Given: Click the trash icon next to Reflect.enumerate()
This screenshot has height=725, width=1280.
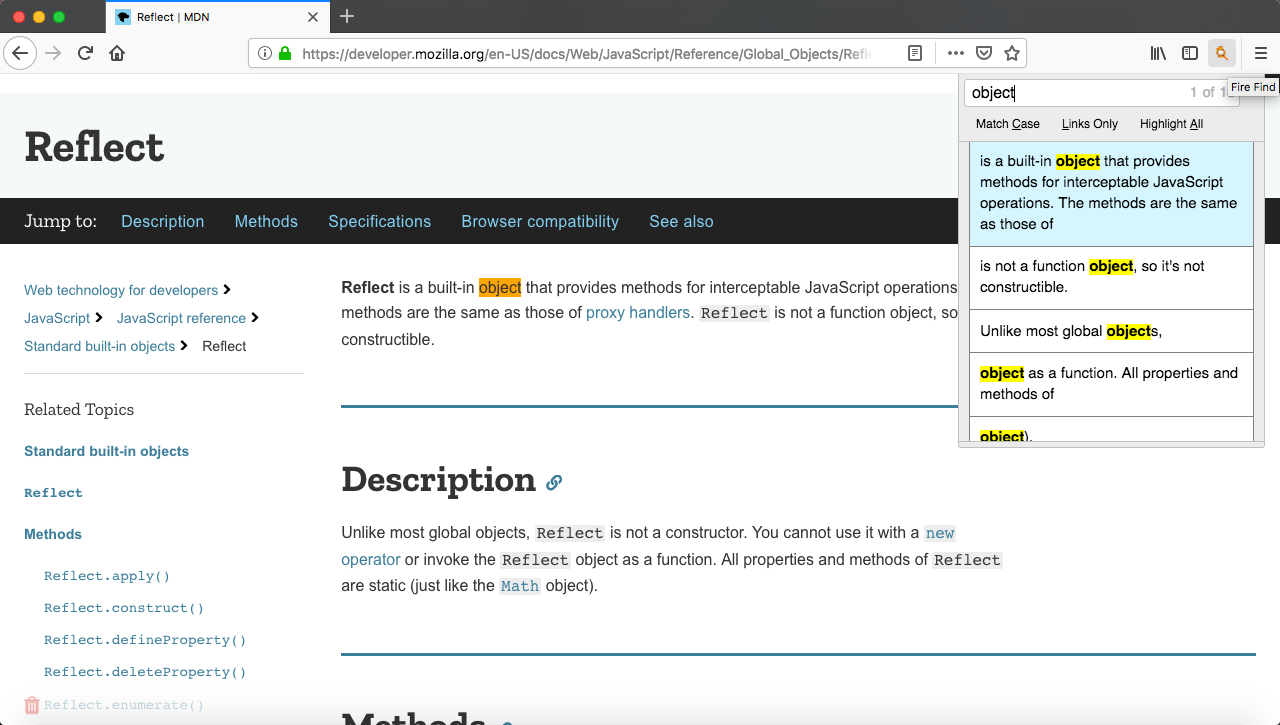Looking at the screenshot, I should click(32, 705).
